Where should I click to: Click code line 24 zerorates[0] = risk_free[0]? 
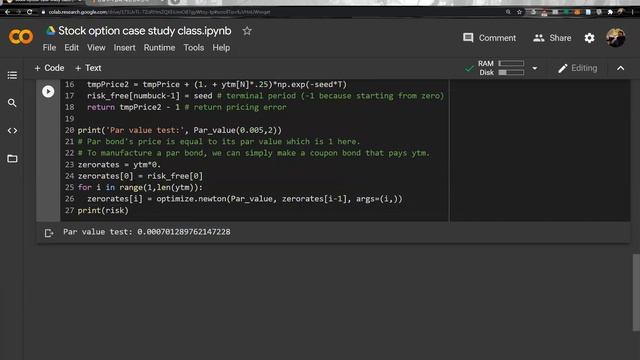point(140,176)
